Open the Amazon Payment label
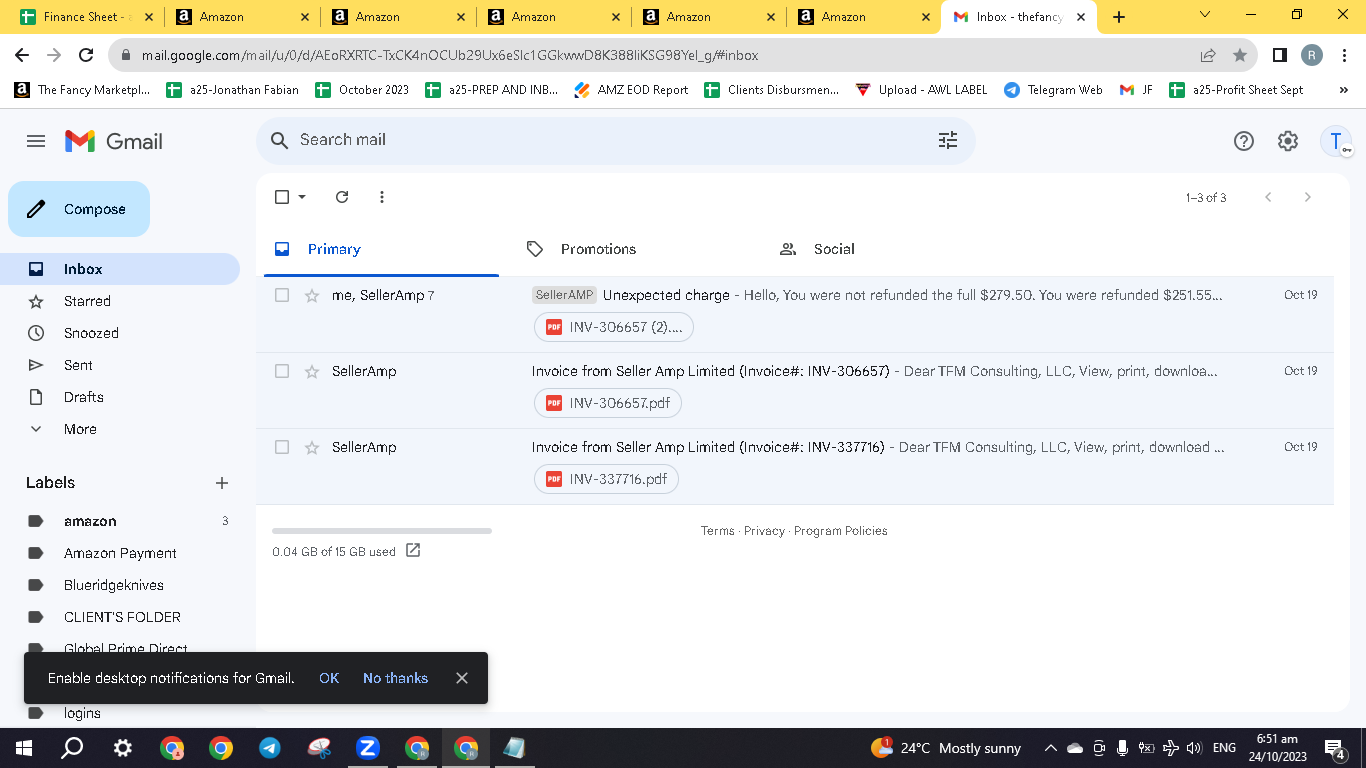The image size is (1366, 768). coord(120,553)
